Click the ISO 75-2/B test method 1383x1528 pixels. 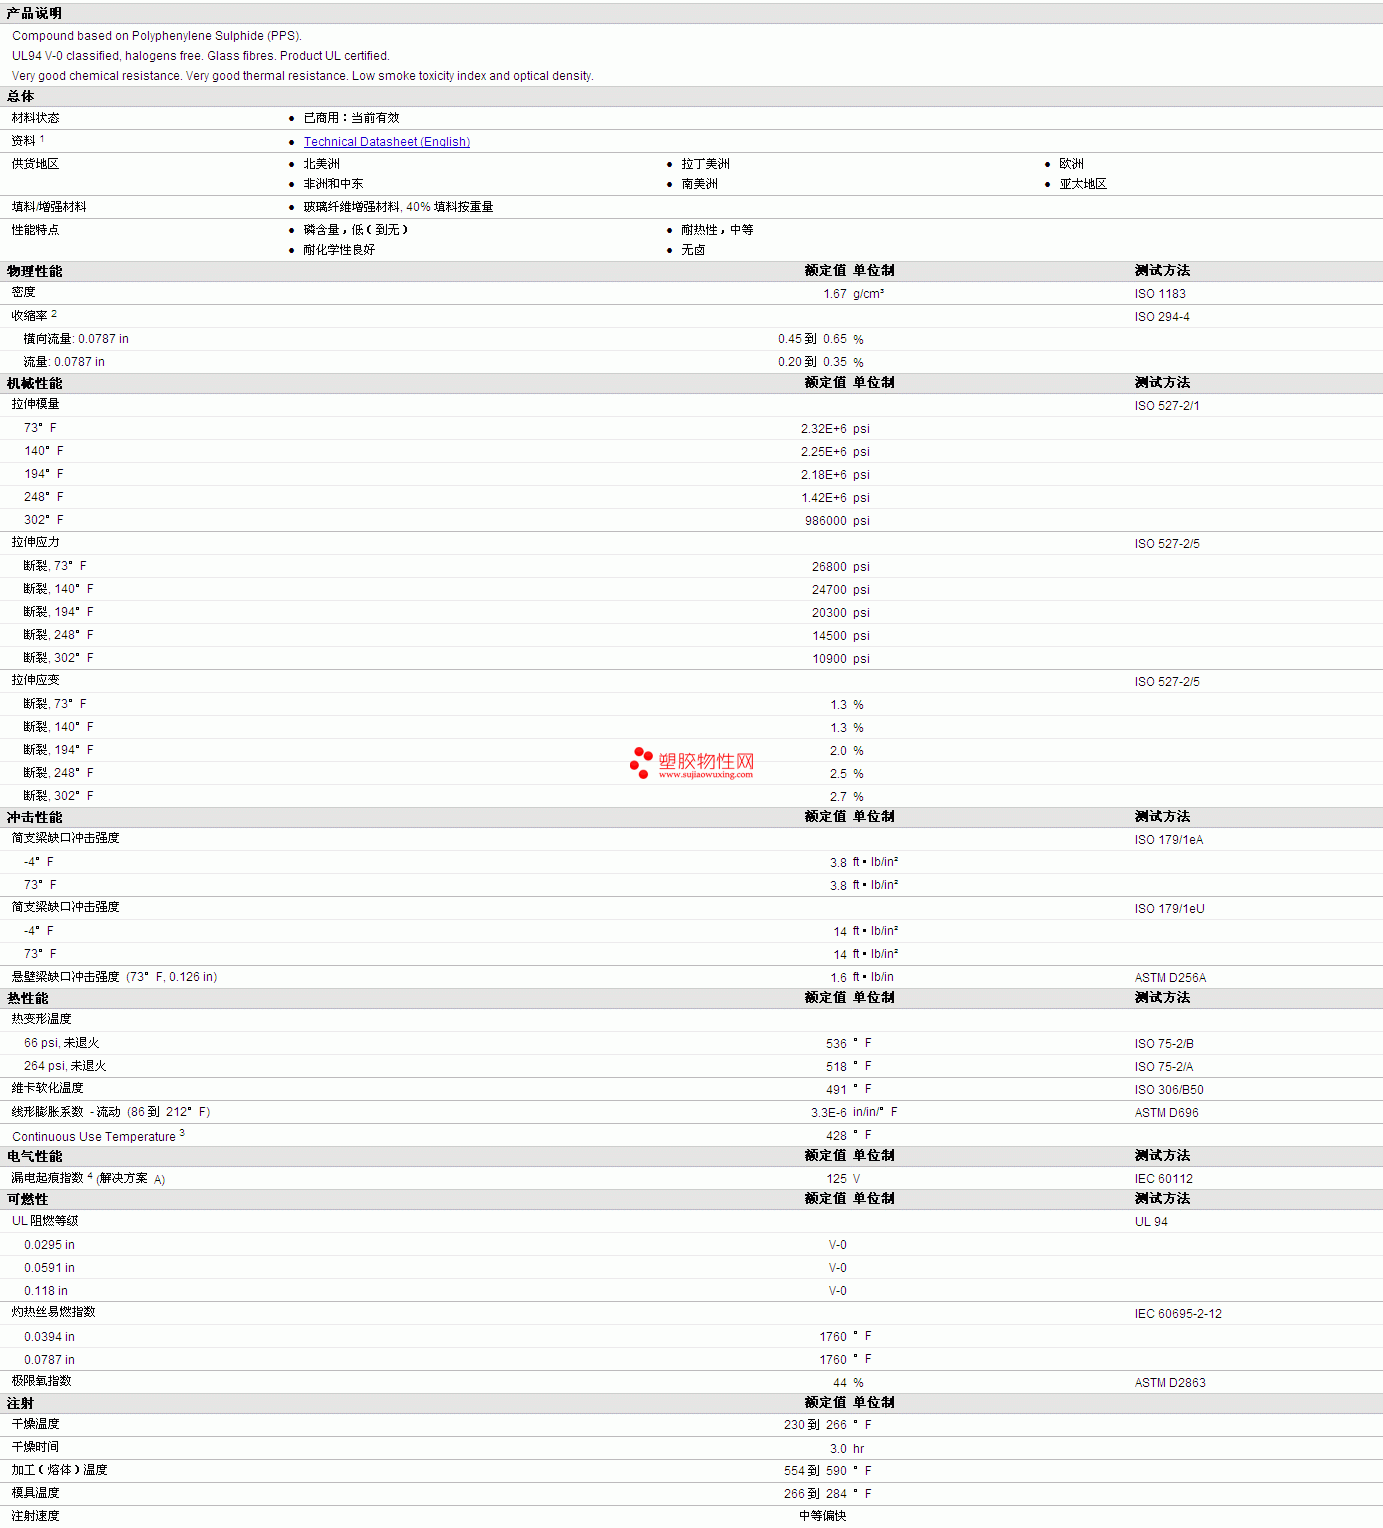(1164, 1044)
